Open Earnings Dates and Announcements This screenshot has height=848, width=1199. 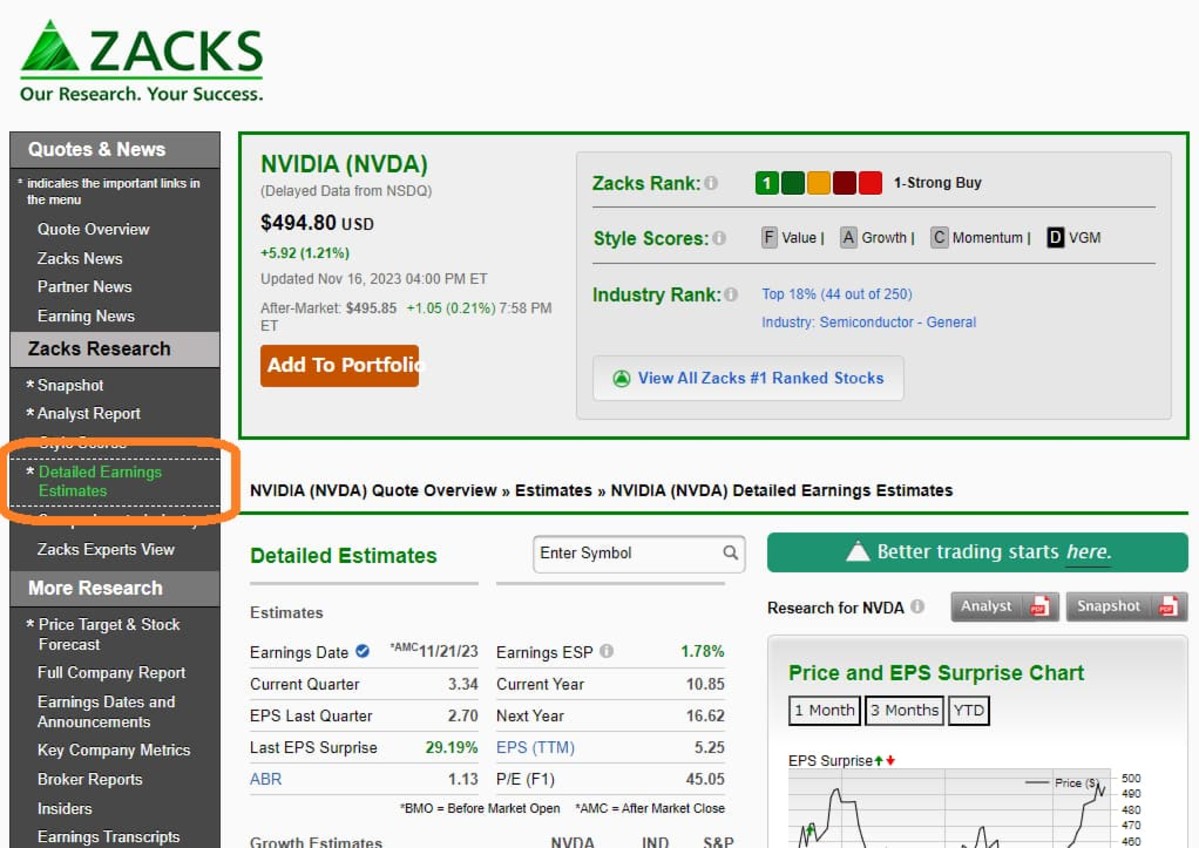106,712
